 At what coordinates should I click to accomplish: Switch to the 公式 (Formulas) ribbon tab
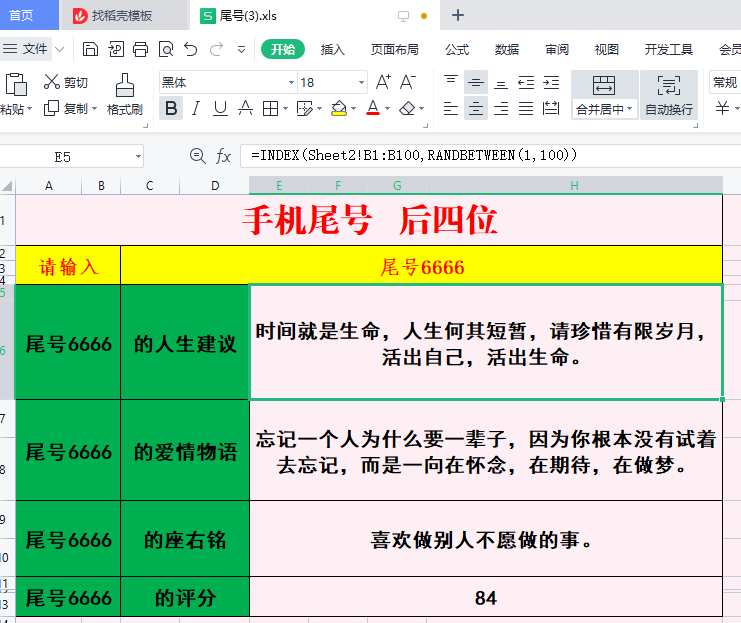[457, 49]
